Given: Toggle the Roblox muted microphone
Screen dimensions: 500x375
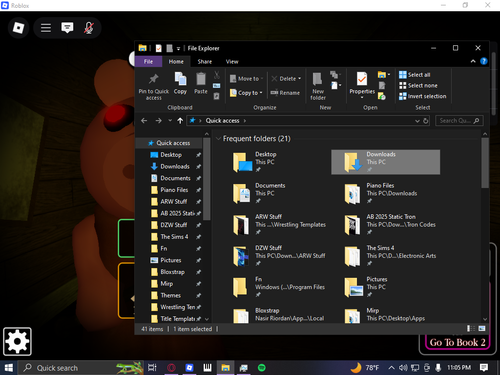Looking at the screenshot, I should click(89, 28).
